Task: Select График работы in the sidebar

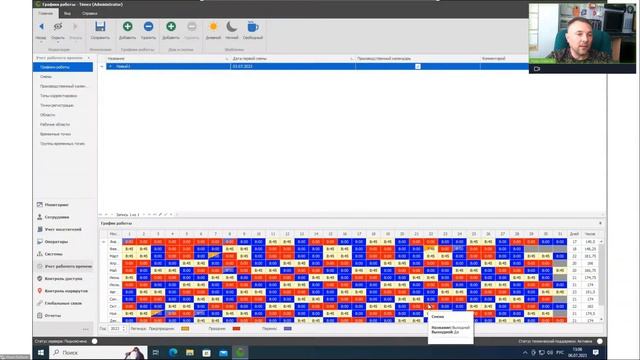Action: [x=63, y=67]
